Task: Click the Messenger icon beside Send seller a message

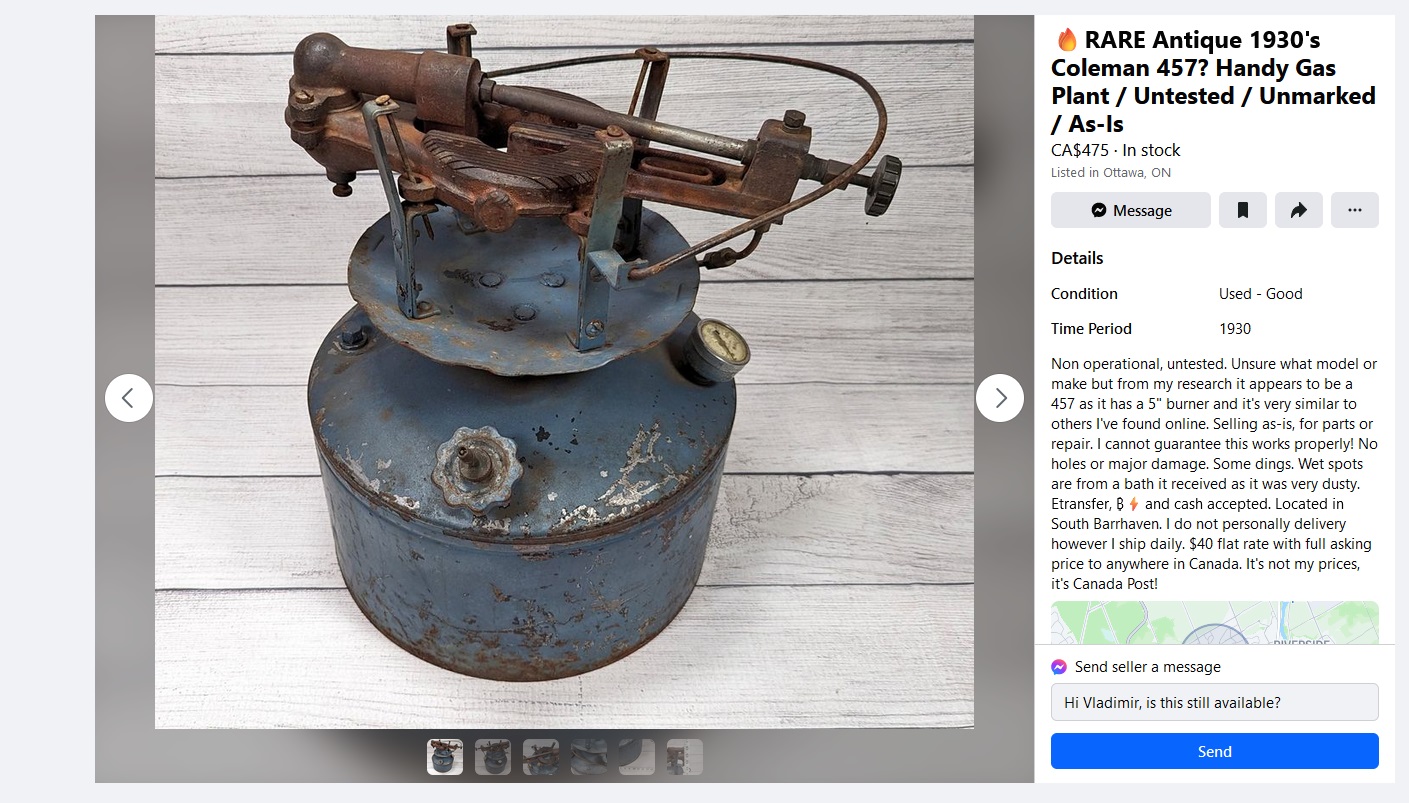Action: [1059, 667]
